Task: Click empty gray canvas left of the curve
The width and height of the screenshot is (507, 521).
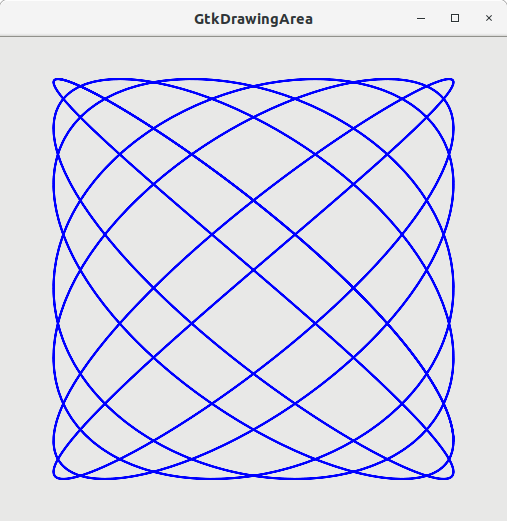Action: tap(26, 279)
